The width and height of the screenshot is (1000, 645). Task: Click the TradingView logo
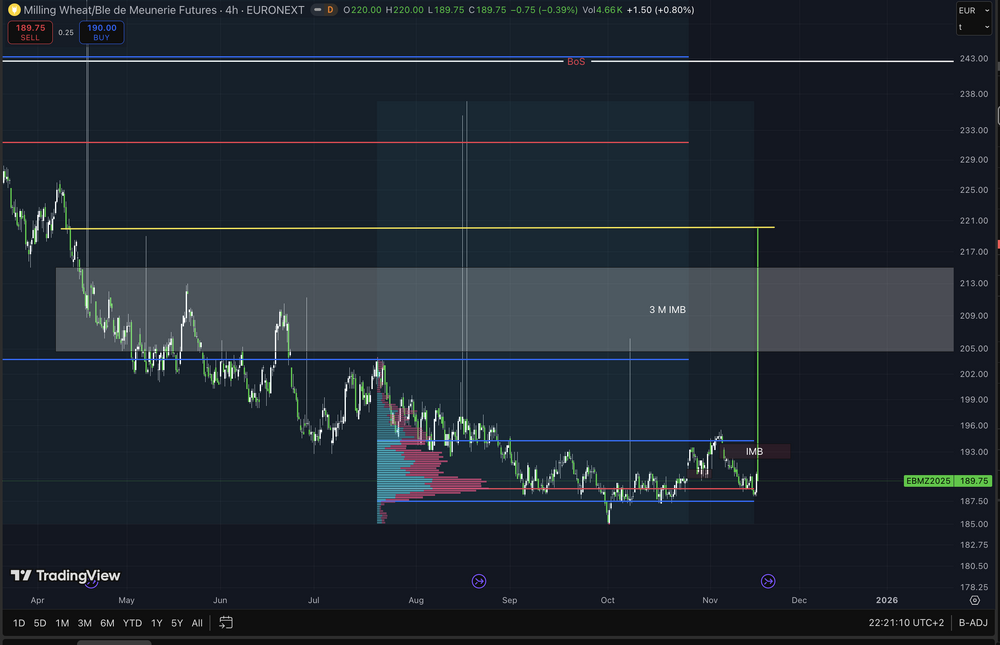pos(65,575)
